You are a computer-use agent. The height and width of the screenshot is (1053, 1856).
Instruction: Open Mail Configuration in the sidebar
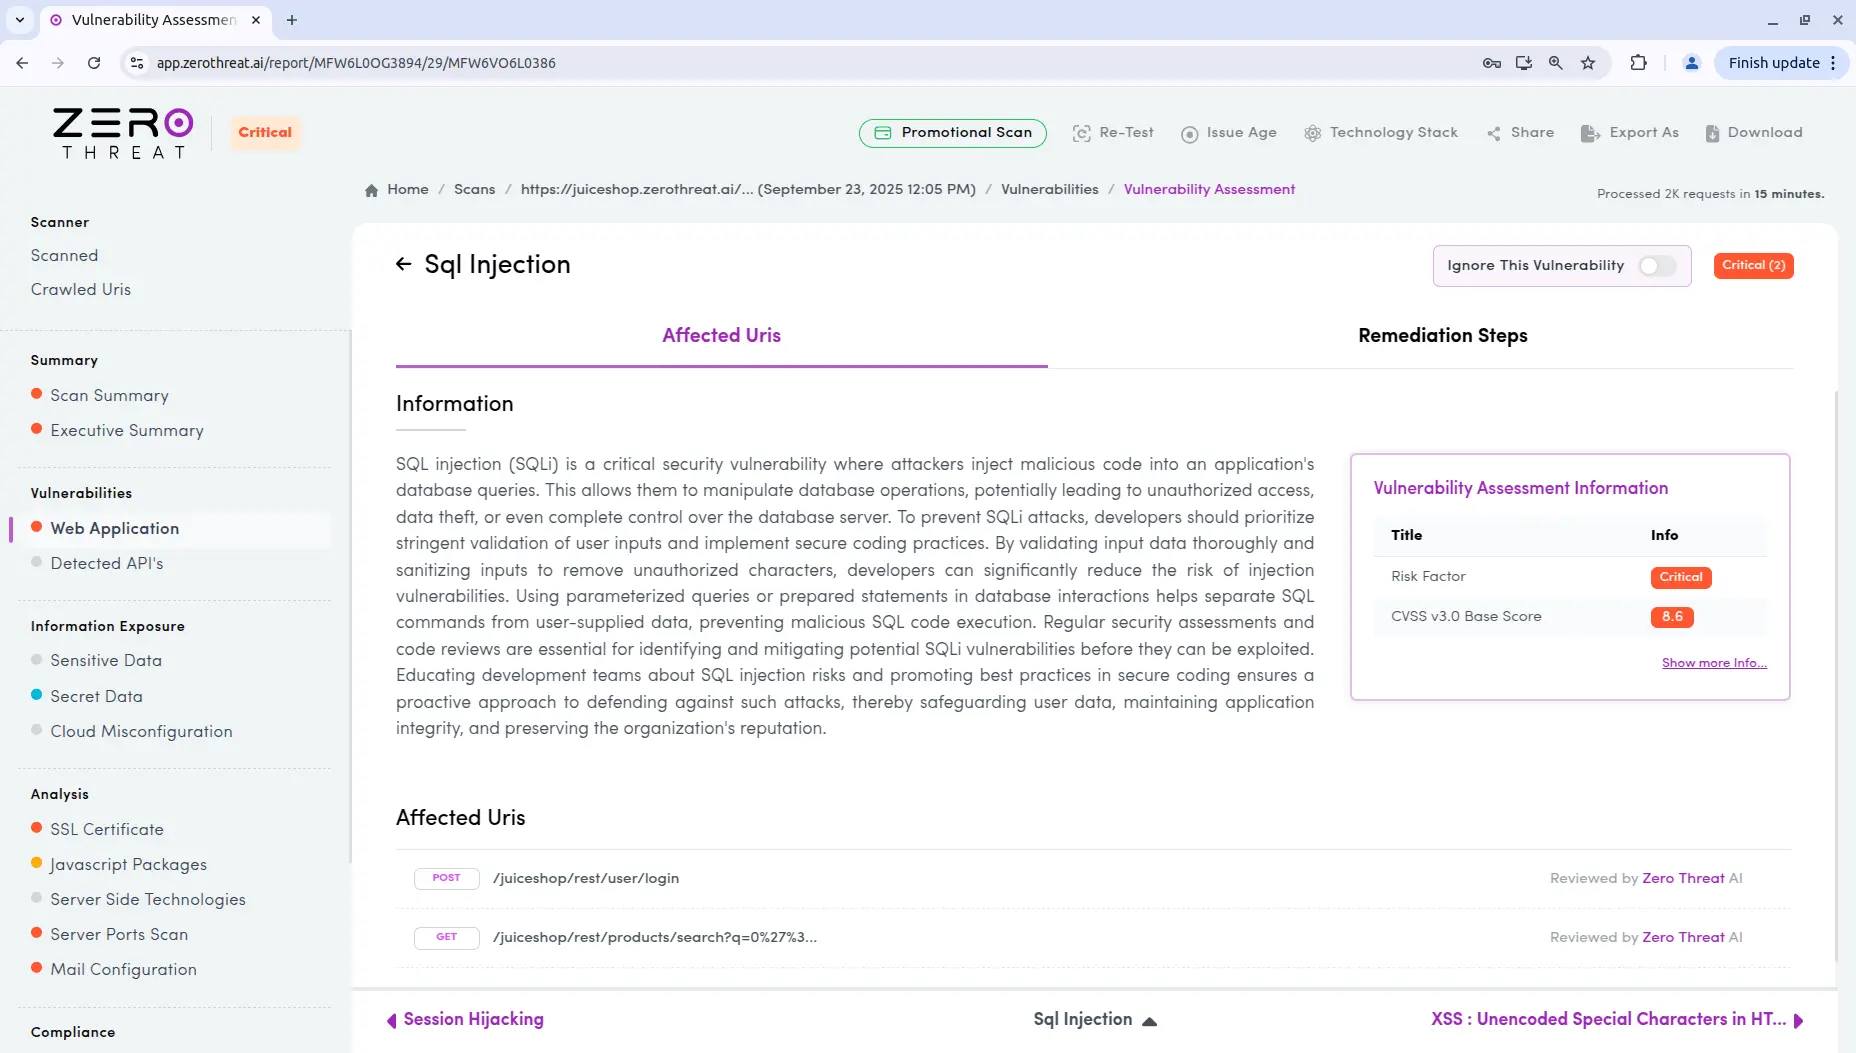tap(123, 970)
